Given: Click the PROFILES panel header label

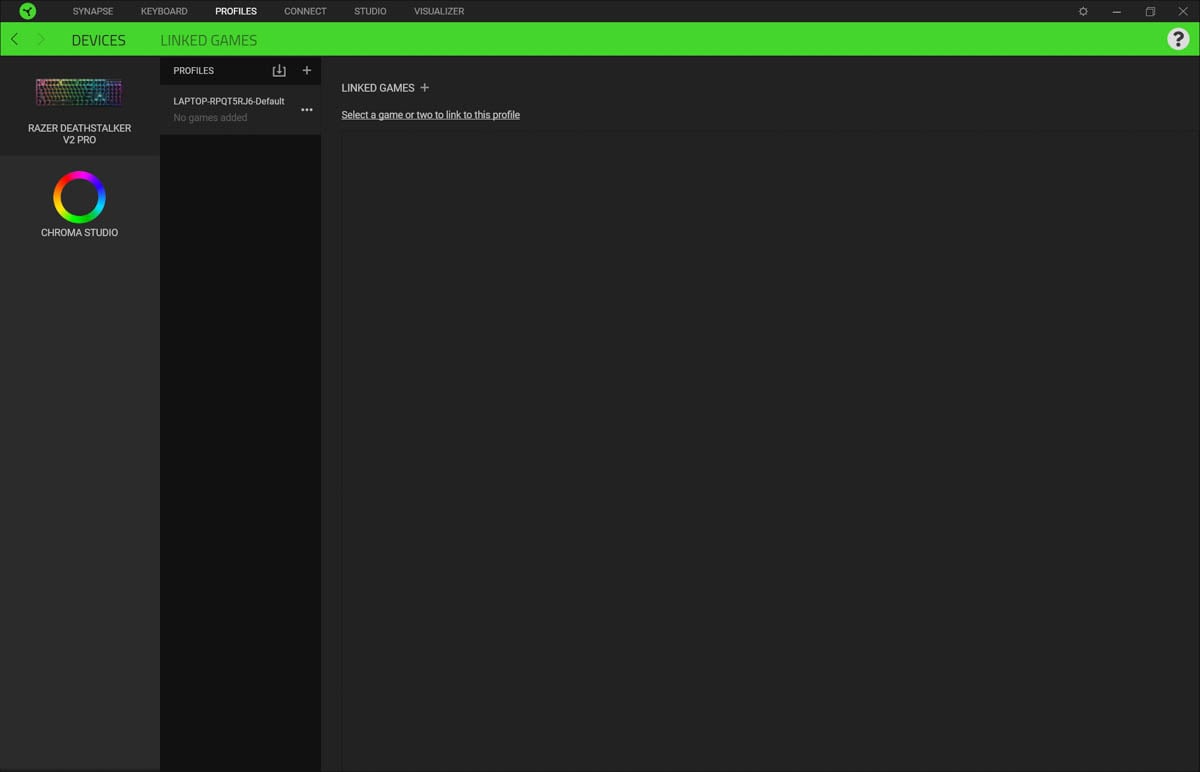Looking at the screenshot, I should click(x=194, y=71).
